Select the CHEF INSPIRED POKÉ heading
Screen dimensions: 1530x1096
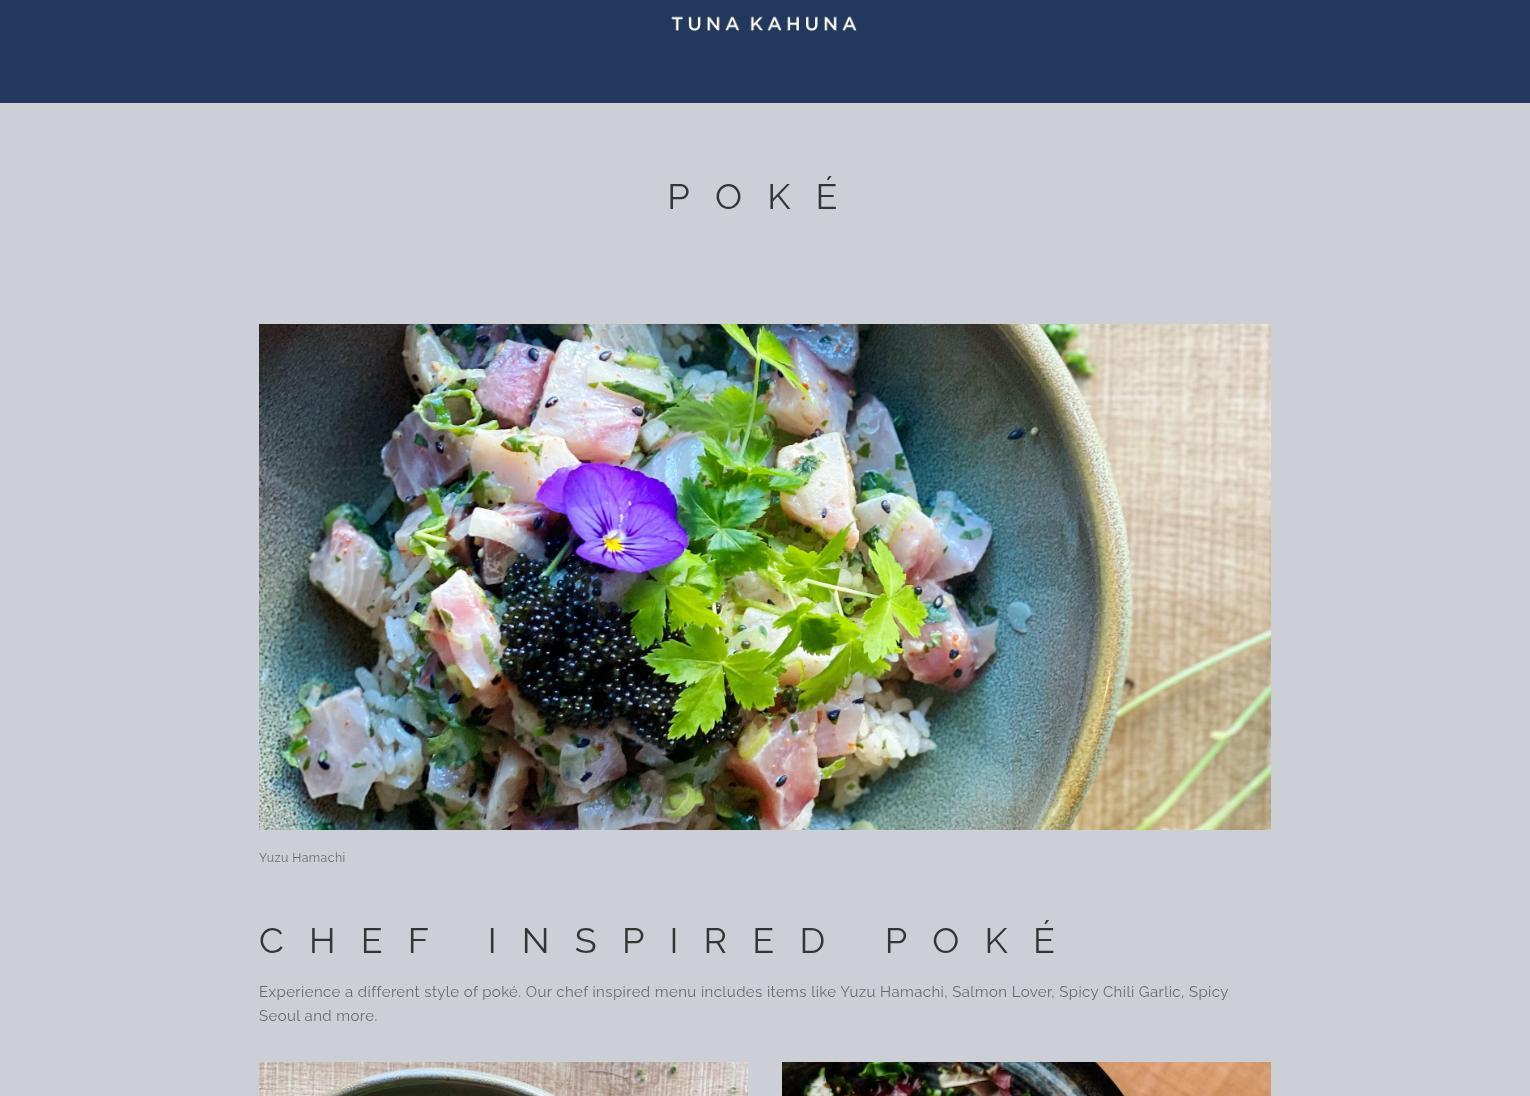pyautogui.click(x=660, y=941)
